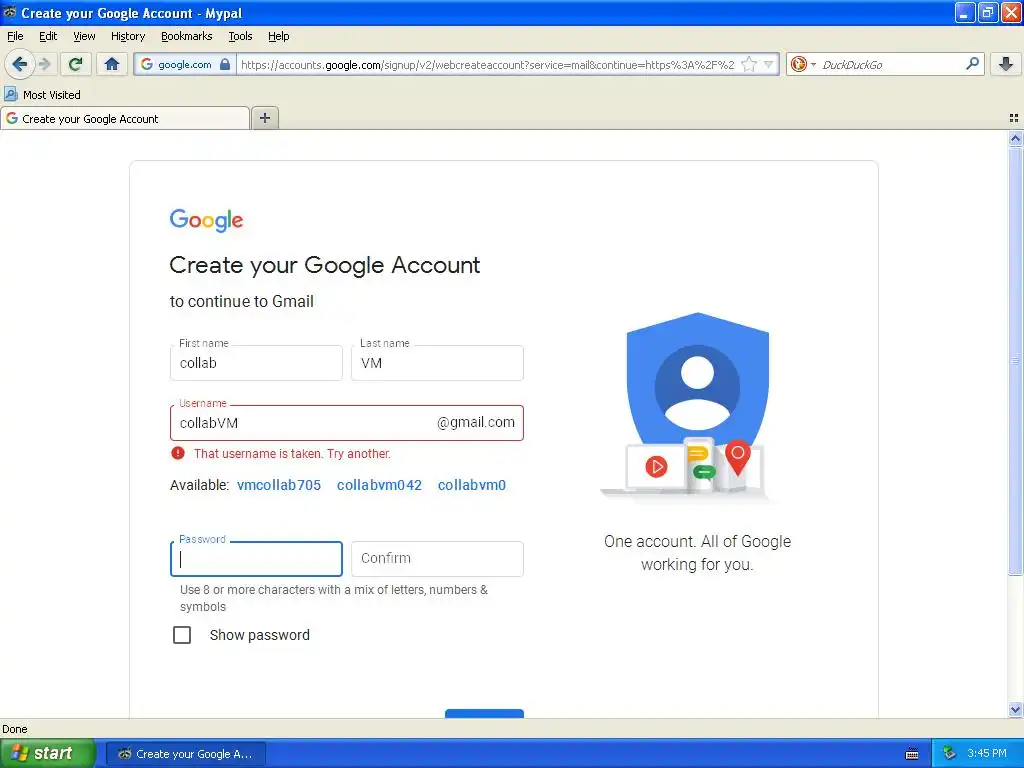Click into the First name field
The width and height of the screenshot is (1024, 768).
pyautogui.click(x=256, y=363)
